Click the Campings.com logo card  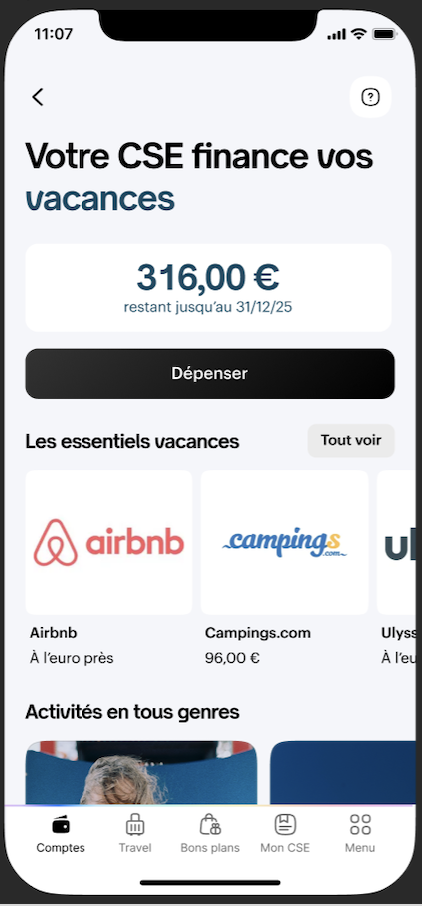tap(284, 543)
